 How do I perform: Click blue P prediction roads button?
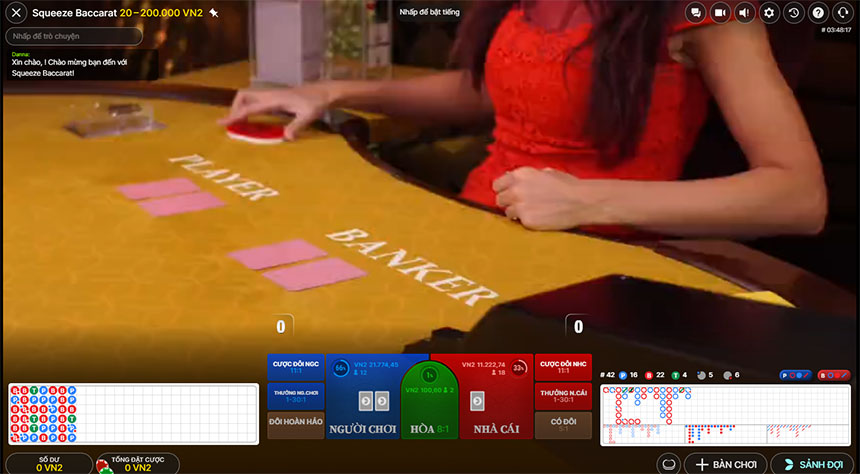[796, 375]
